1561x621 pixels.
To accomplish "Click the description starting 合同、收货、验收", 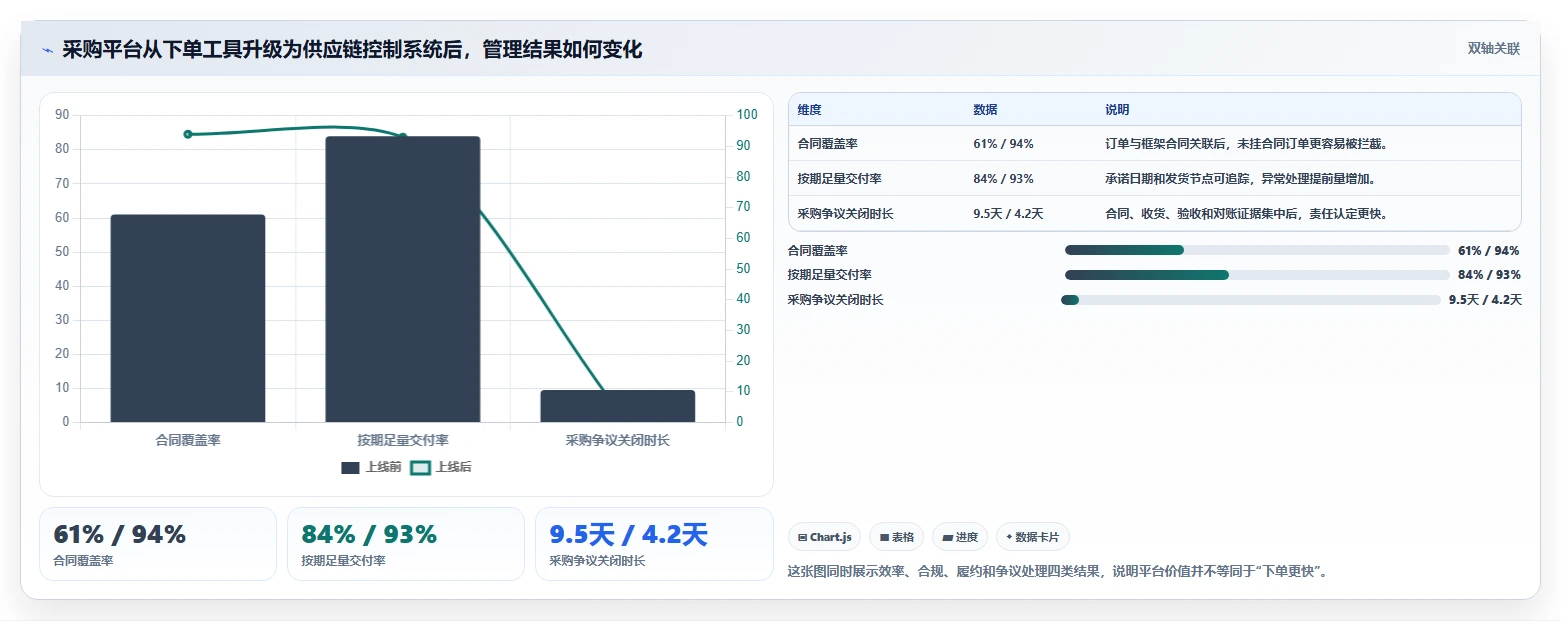I will 1246,214.
